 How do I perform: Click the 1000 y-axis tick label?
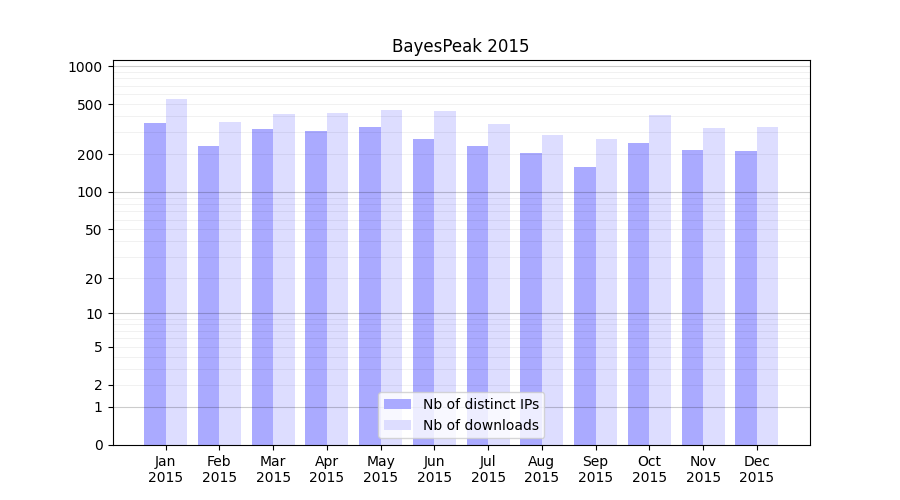click(x=85, y=67)
